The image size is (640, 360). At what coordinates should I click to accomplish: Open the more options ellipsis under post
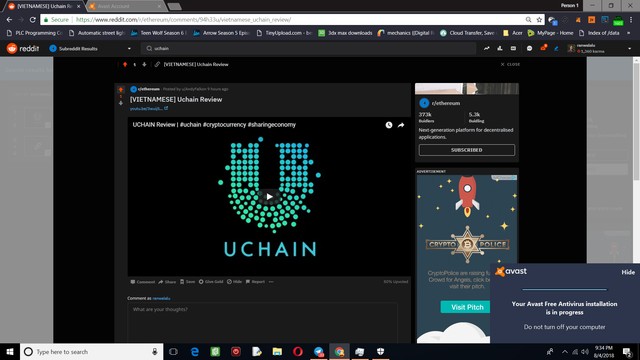[271, 282]
